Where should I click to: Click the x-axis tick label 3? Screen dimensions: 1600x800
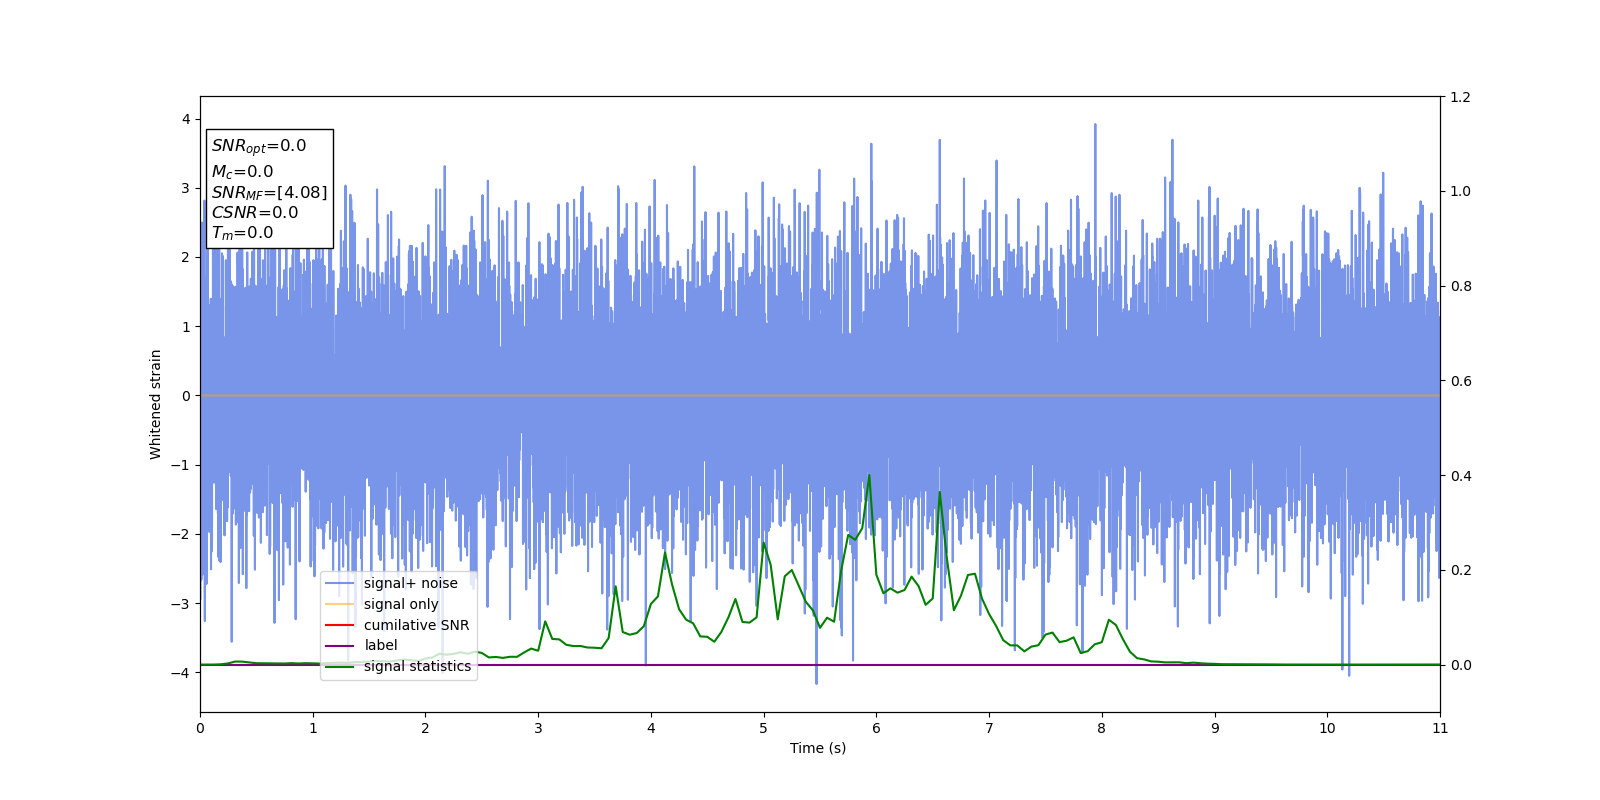coord(538,728)
